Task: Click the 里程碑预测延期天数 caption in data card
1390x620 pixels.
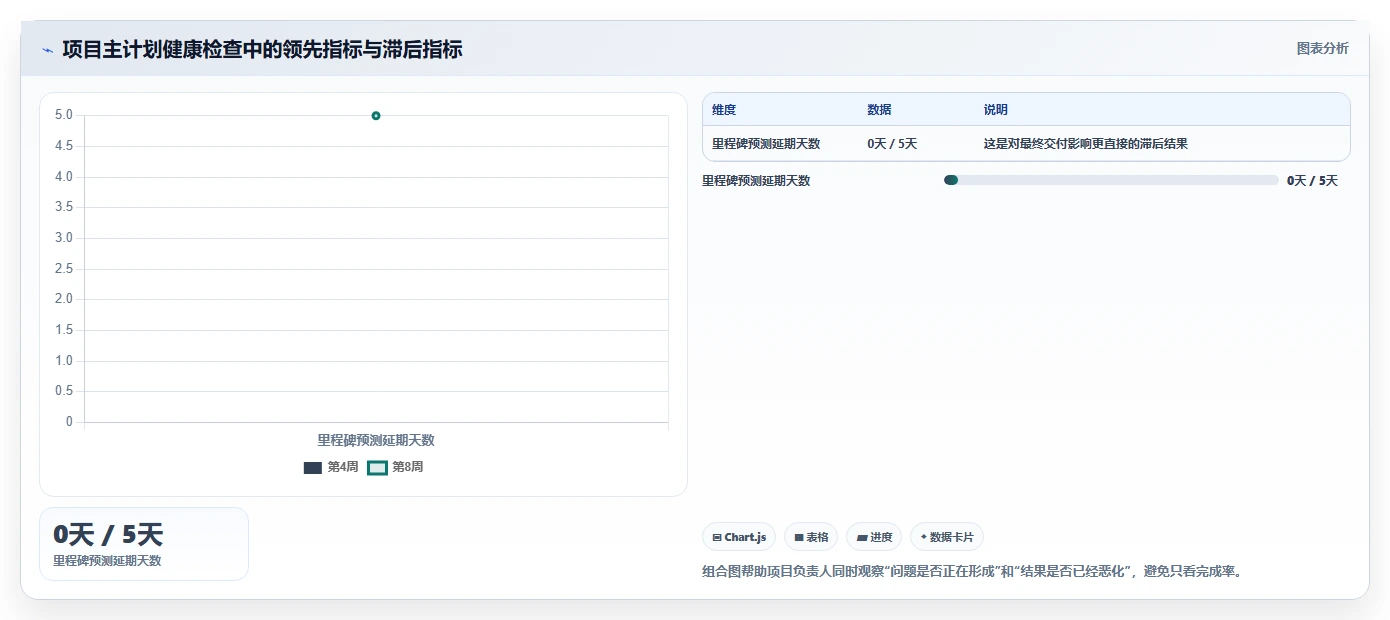Action: (x=107, y=561)
